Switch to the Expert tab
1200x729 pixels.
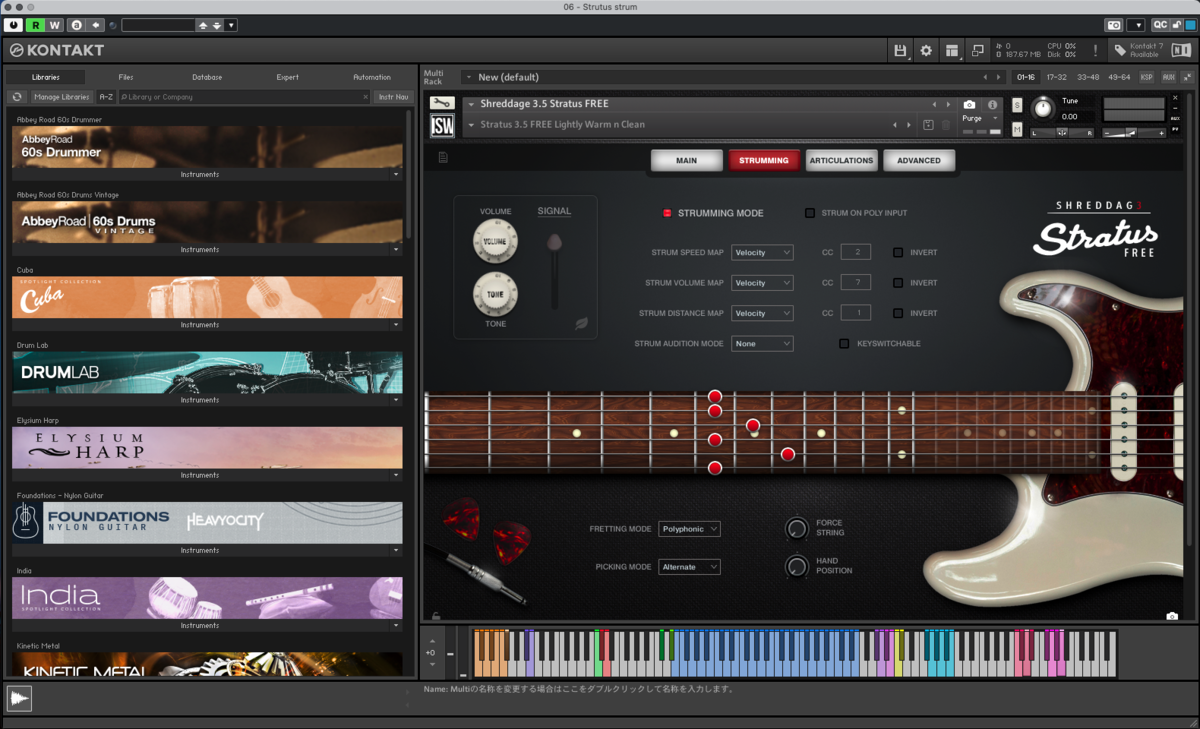click(x=287, y=77)
